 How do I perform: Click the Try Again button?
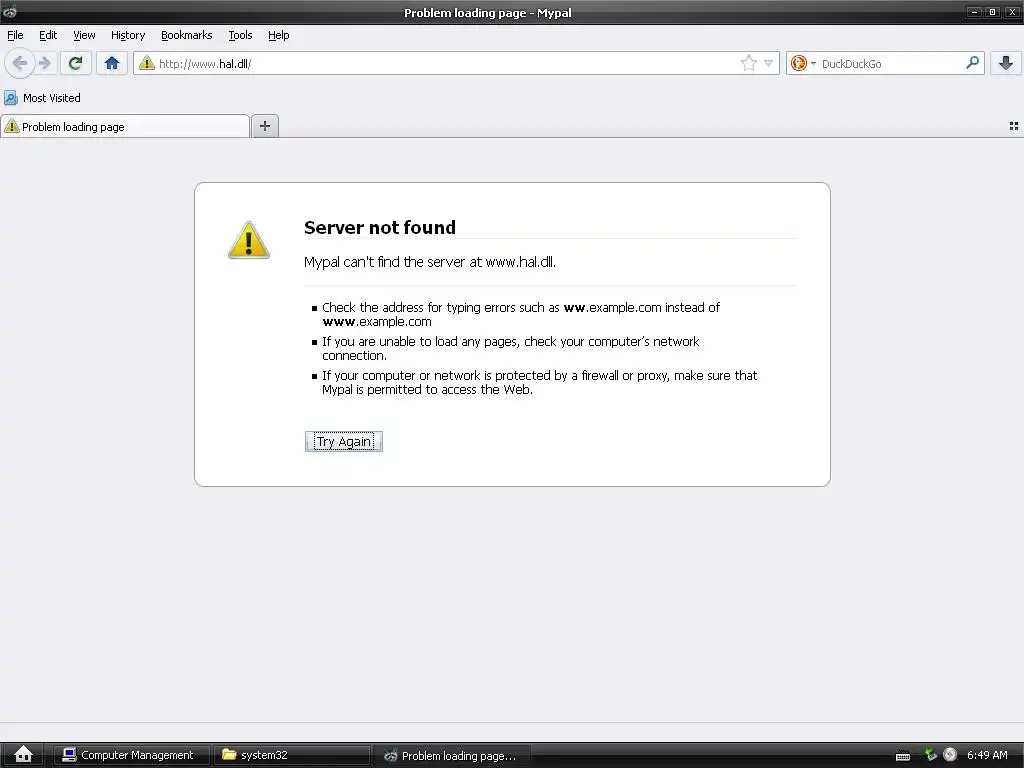[344, 441]
